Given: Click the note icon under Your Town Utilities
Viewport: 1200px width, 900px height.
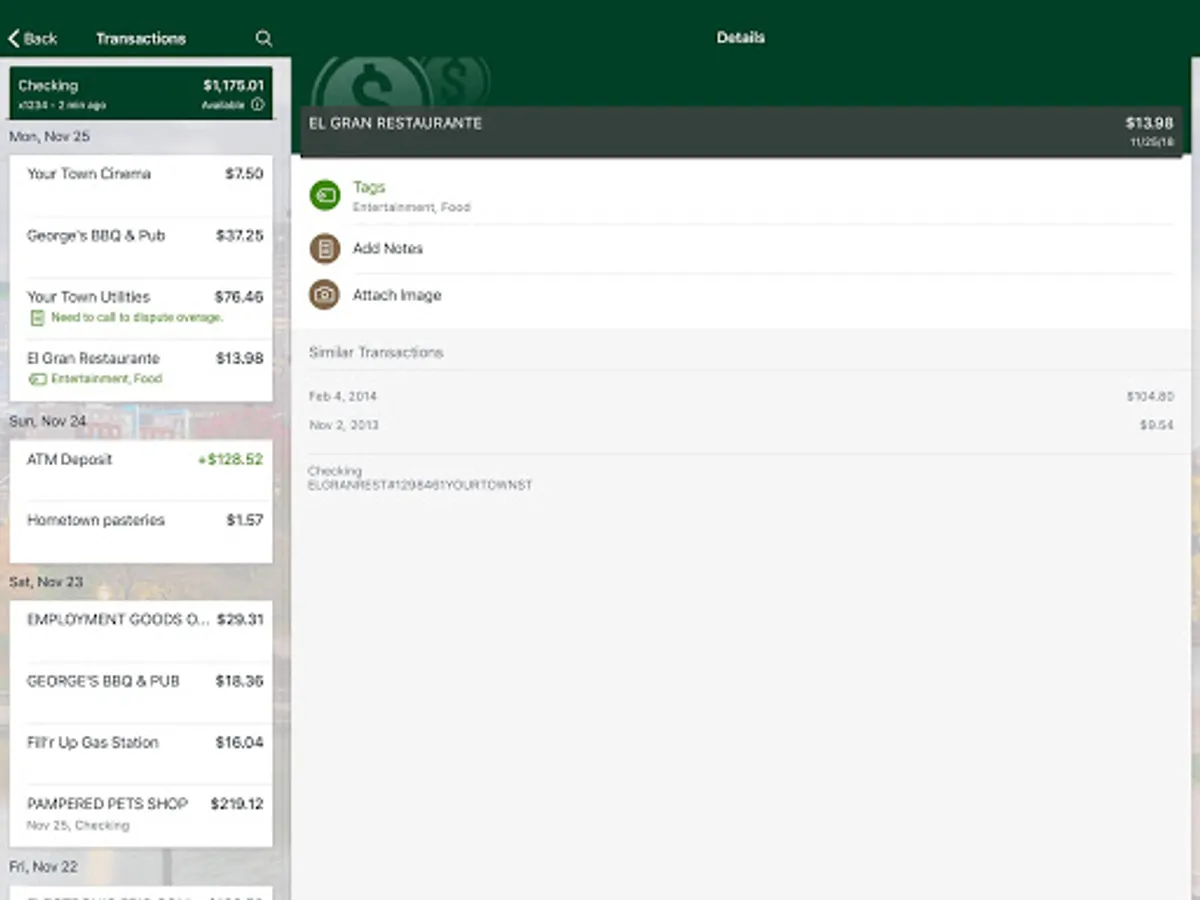Looking at the screenshot, I should 38,317.
